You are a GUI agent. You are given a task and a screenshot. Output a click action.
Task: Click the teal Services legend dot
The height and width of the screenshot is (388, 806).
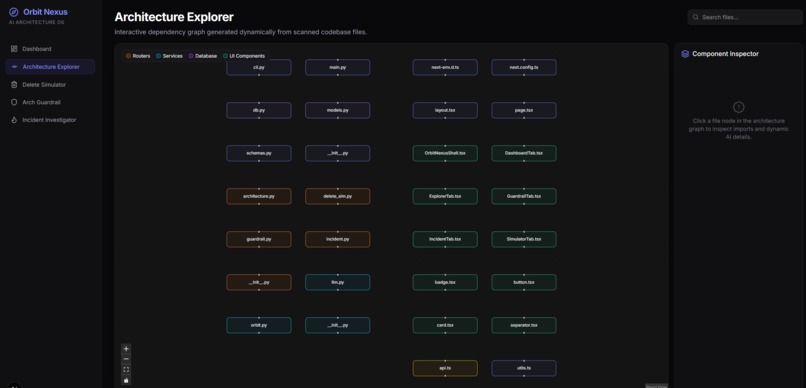[158, 56]
